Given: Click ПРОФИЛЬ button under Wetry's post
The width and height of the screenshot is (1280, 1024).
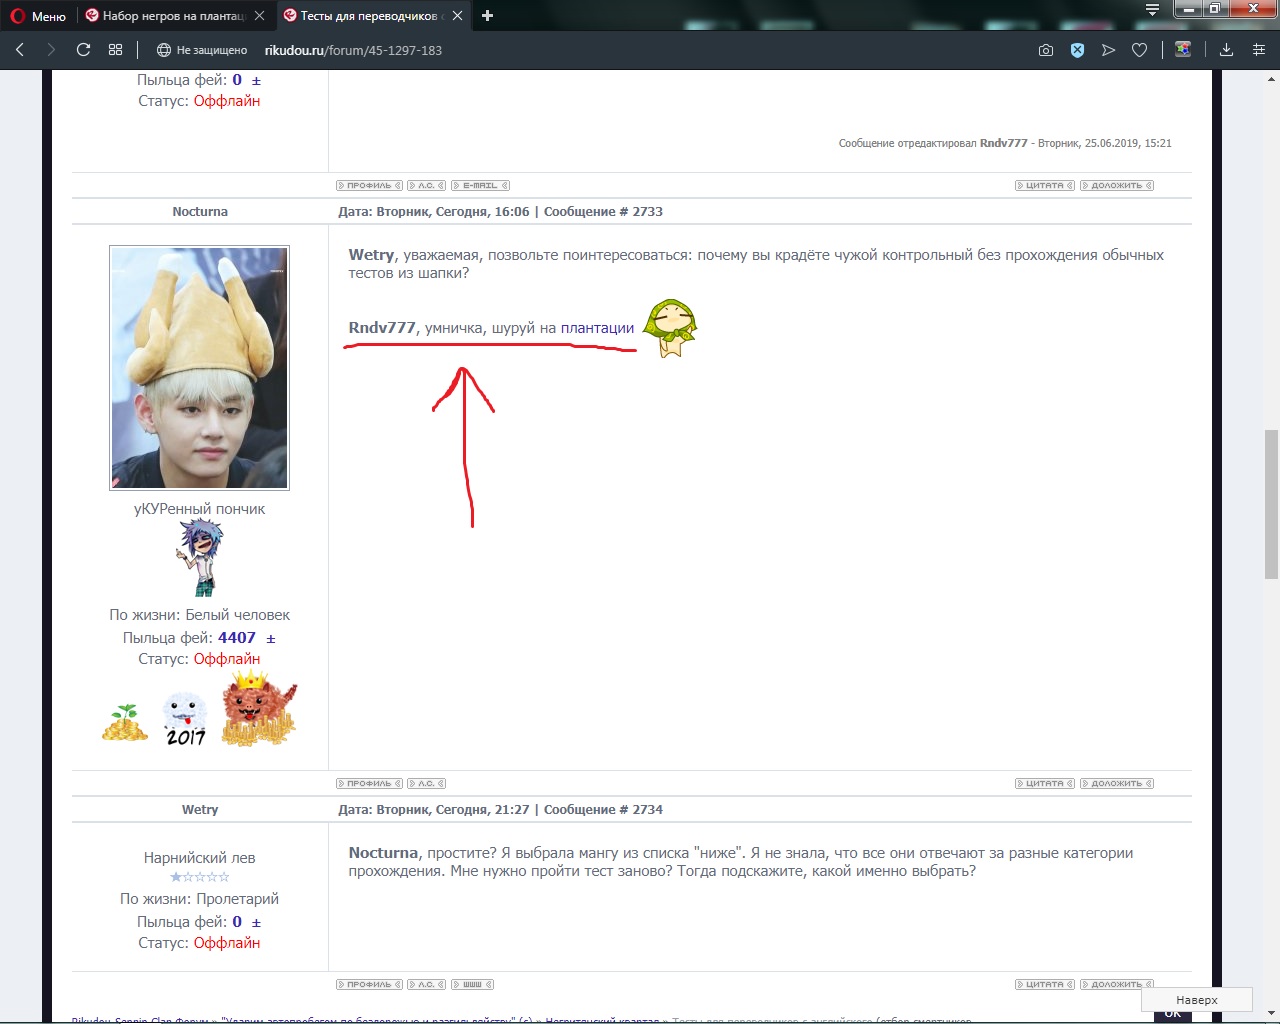Looking at the screenshot, I should pos(369,985).
